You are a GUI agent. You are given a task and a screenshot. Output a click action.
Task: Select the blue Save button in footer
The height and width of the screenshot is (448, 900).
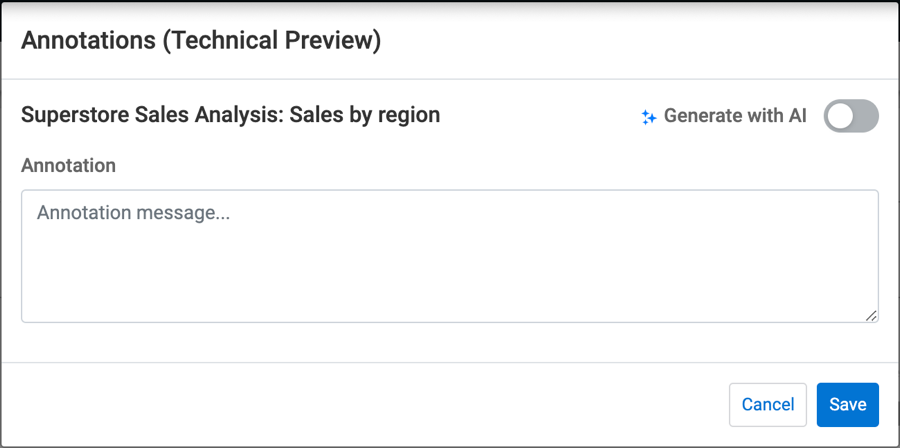(x=847, y=404)
